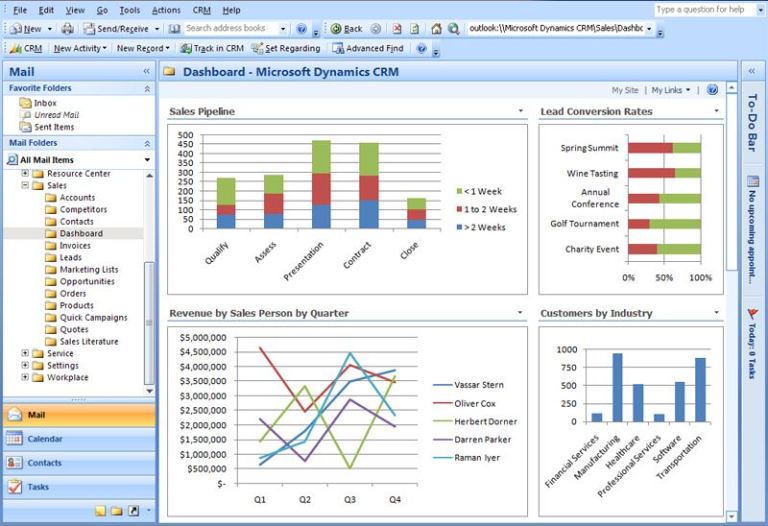Open the Sales Pipeline chart options dropdown
The width and height of the screenshot is (768, 526).
pos(520,112)
